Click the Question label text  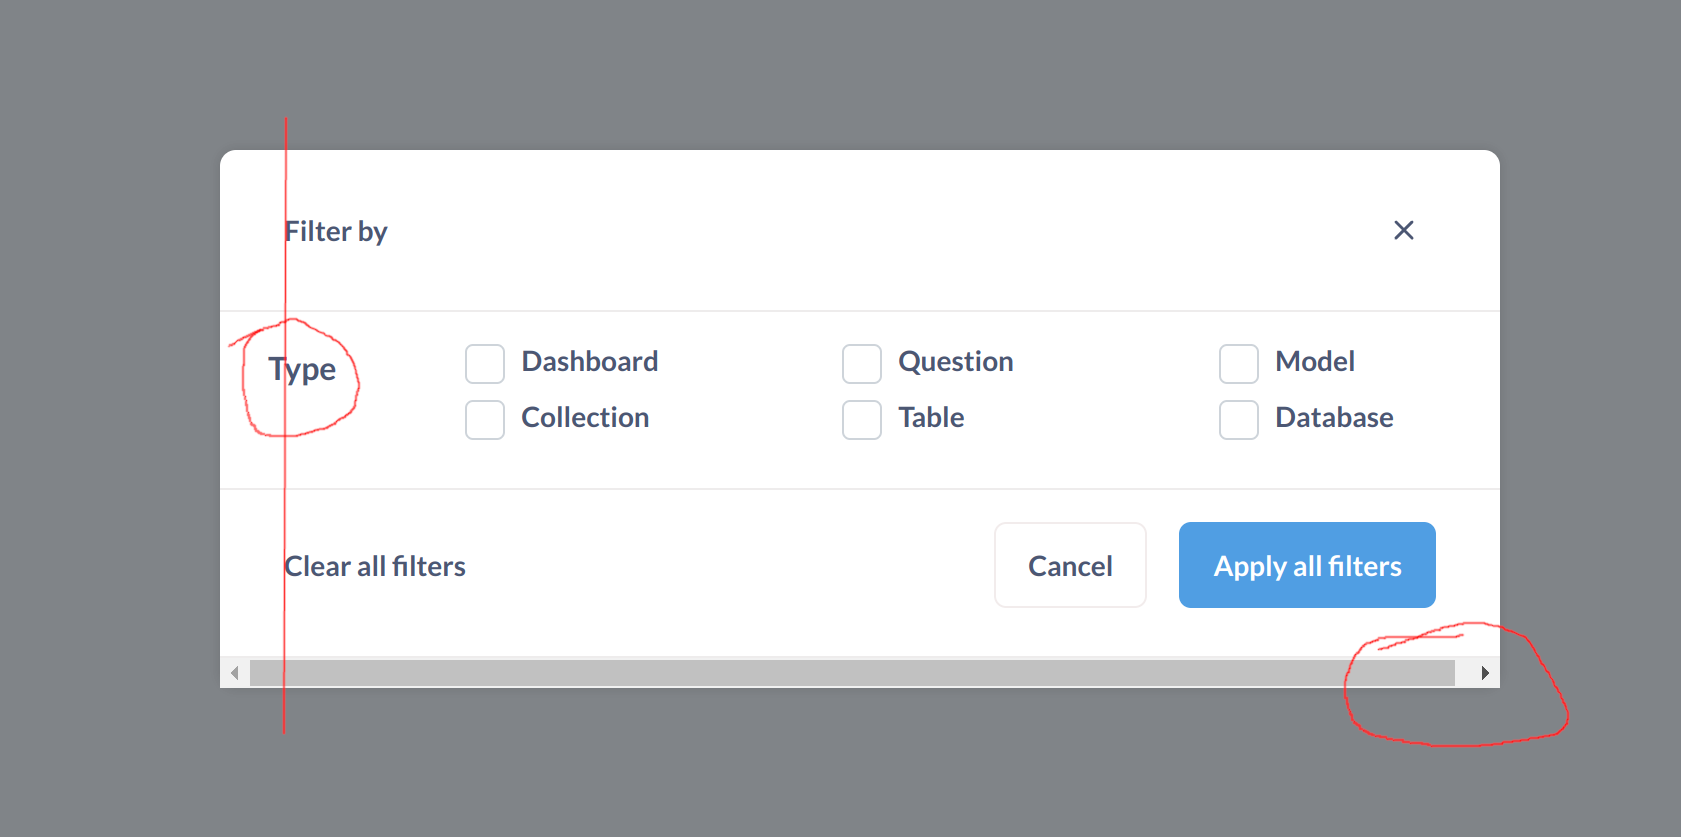tap(955, 361)
